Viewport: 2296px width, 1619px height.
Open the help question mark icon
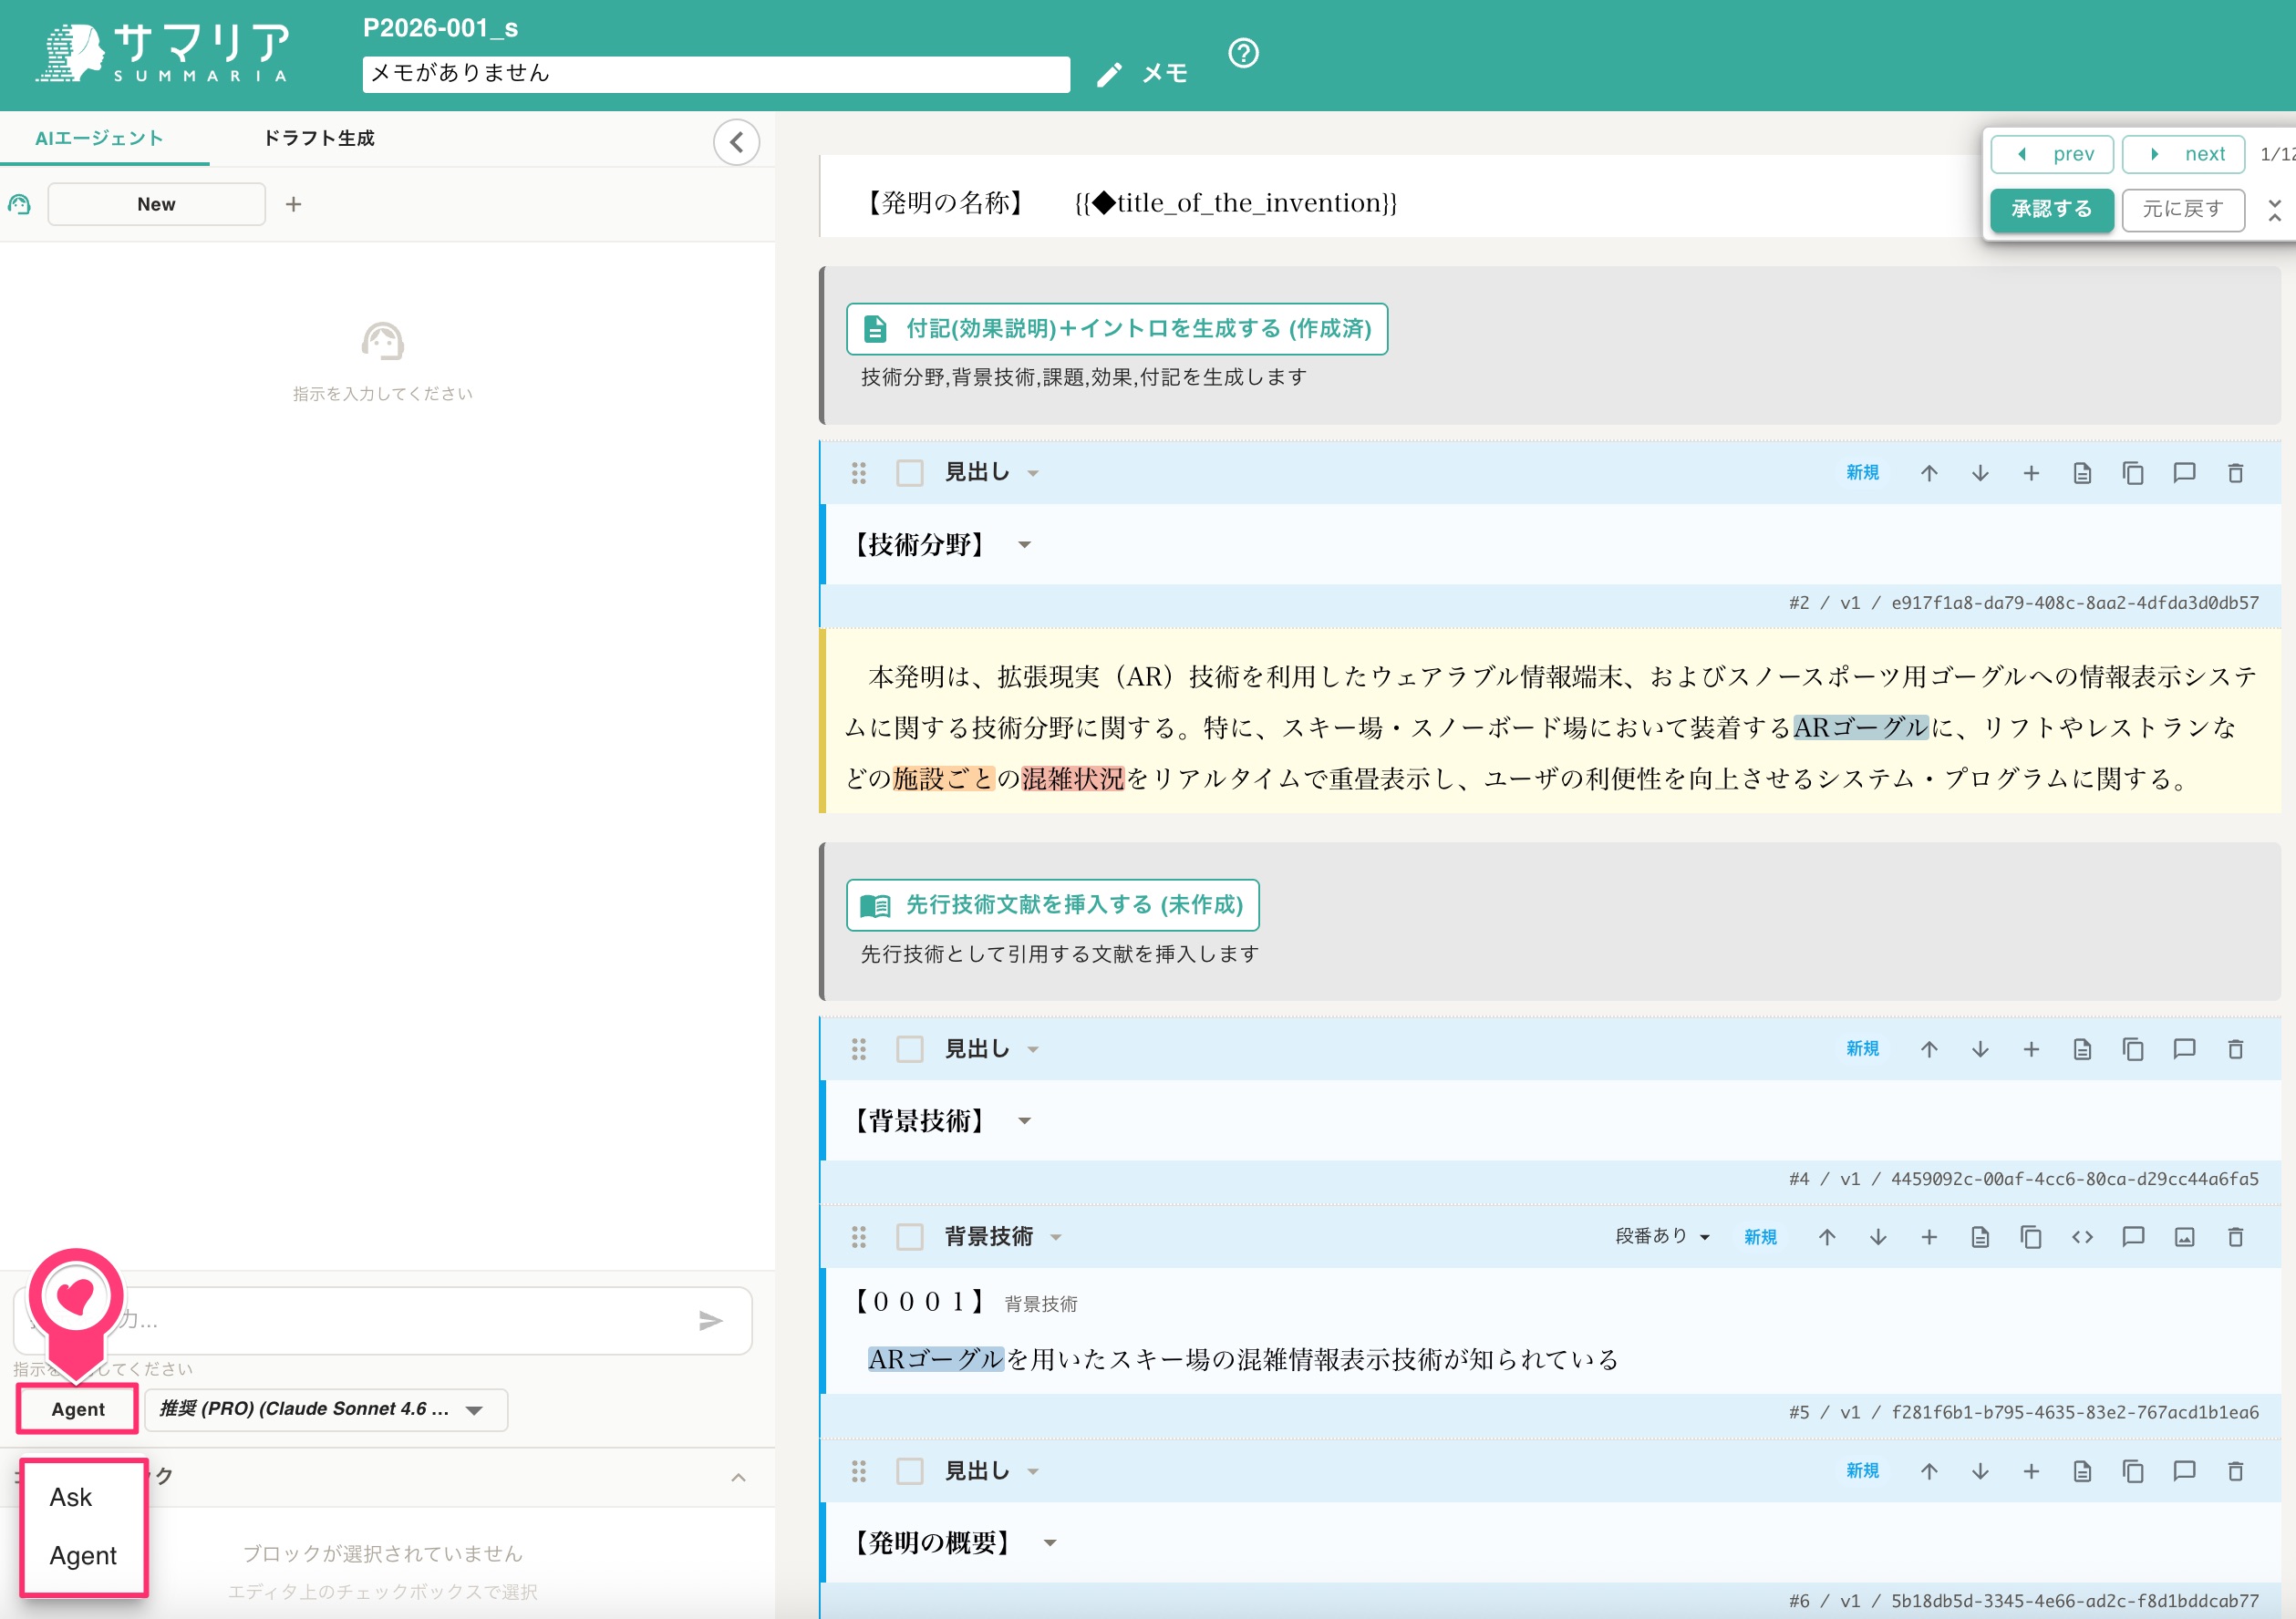click(1243, 53)
